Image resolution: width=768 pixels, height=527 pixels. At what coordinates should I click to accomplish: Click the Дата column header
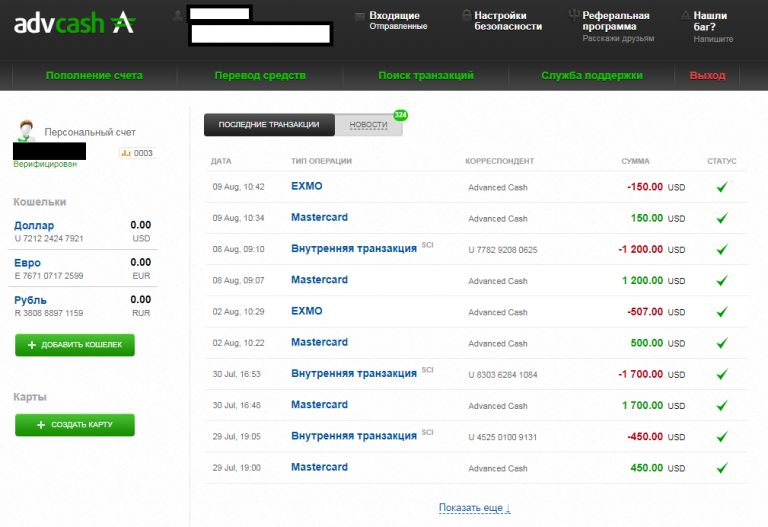(x=221, y=161)
